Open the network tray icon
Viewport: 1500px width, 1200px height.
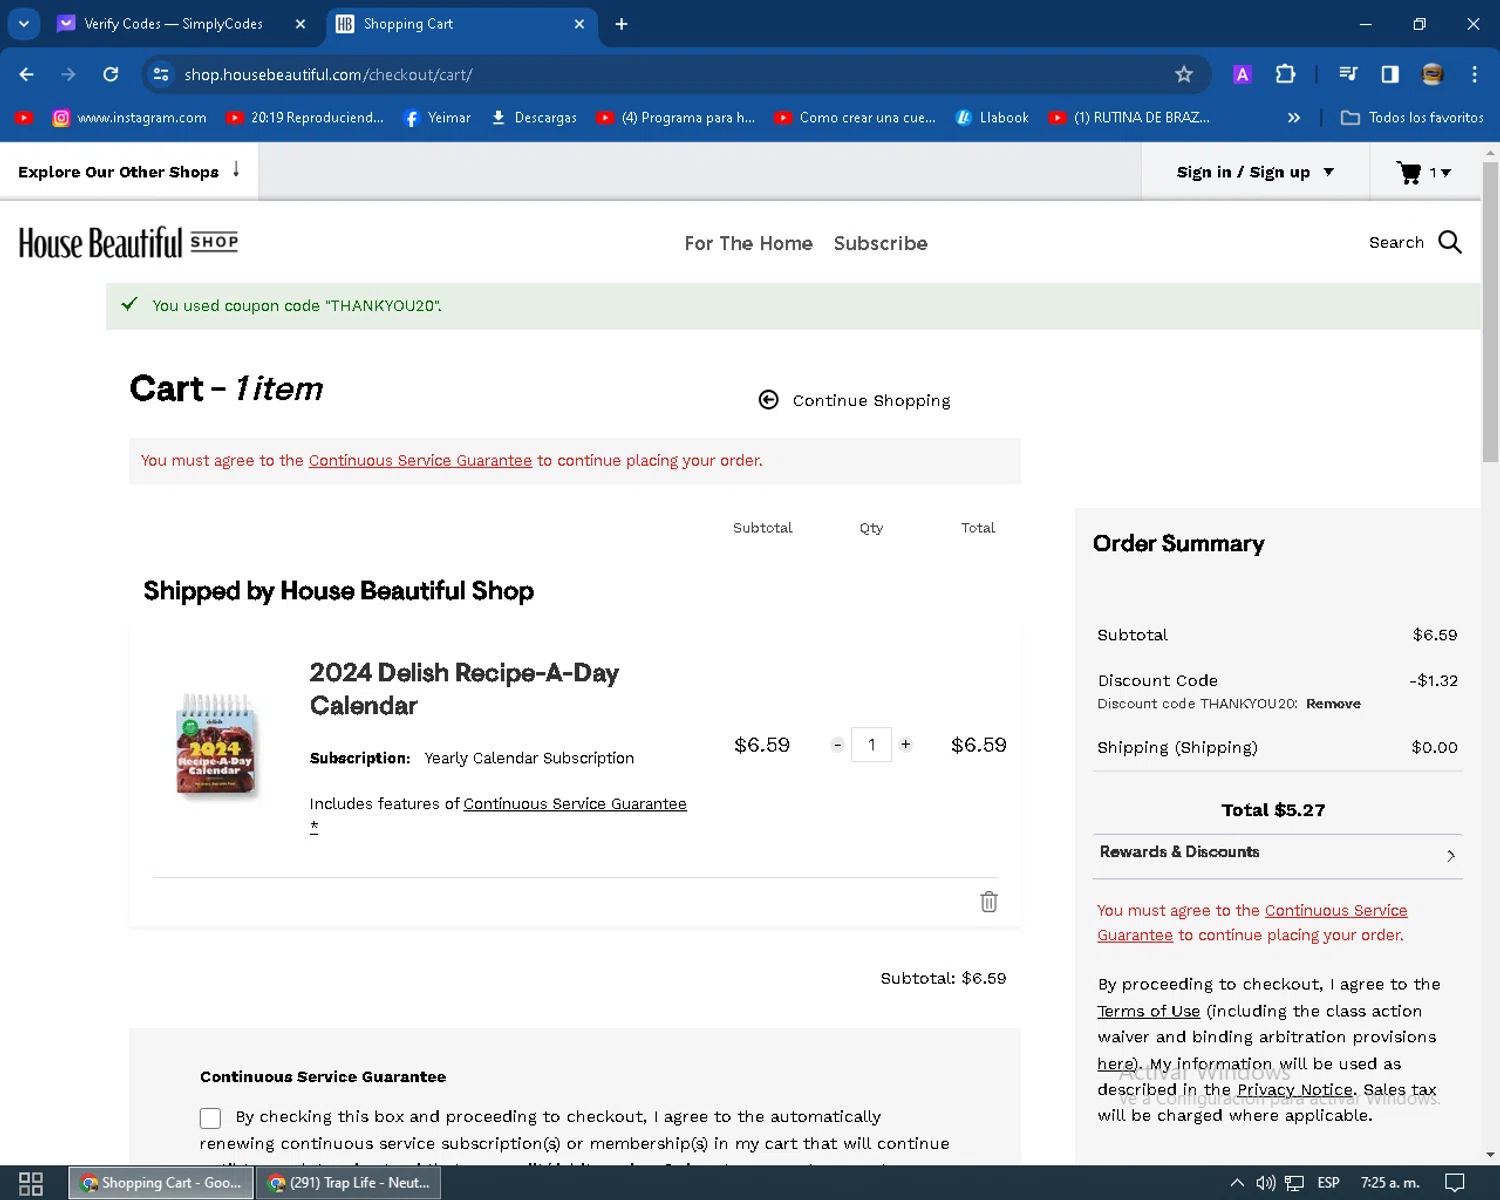coord(1294,1183)
